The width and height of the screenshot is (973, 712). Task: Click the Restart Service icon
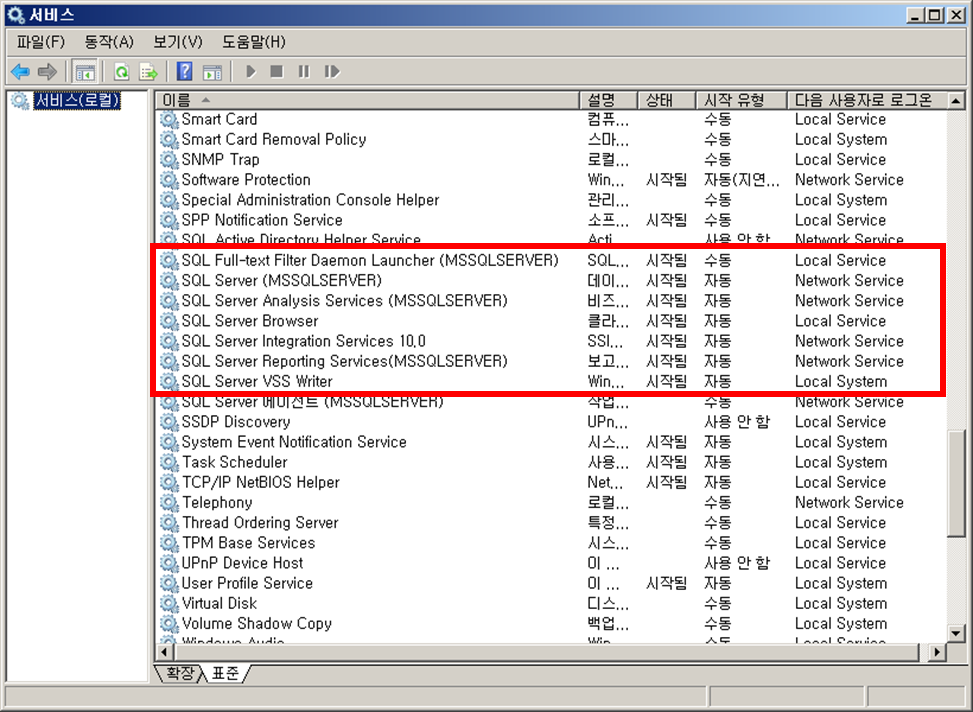point(332,72)
